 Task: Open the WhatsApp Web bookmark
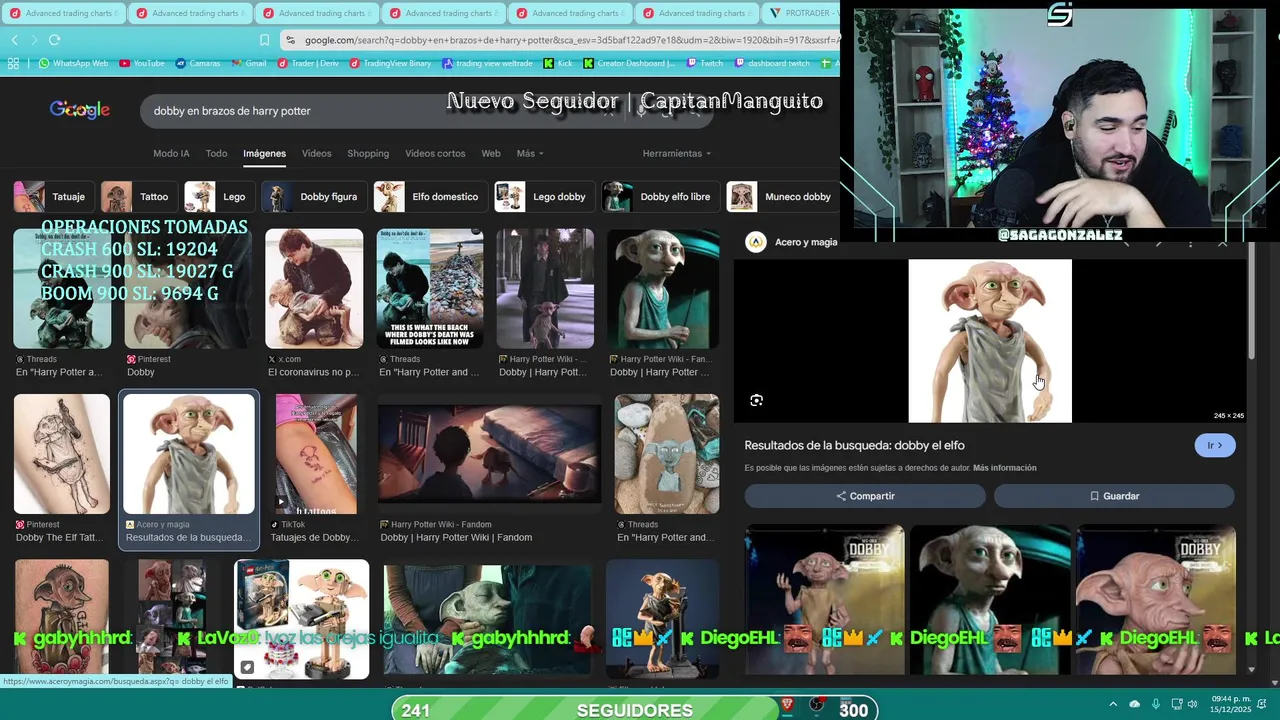[73, 63]
